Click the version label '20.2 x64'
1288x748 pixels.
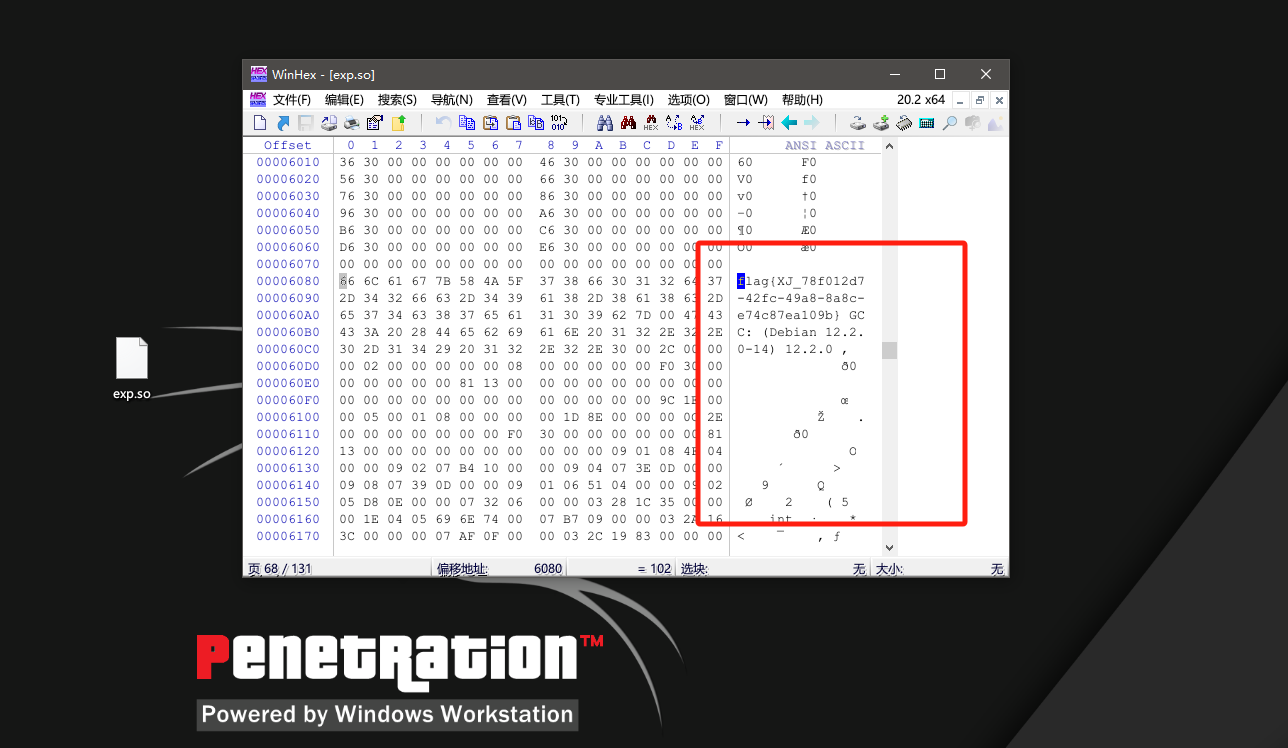click(921, 100)
